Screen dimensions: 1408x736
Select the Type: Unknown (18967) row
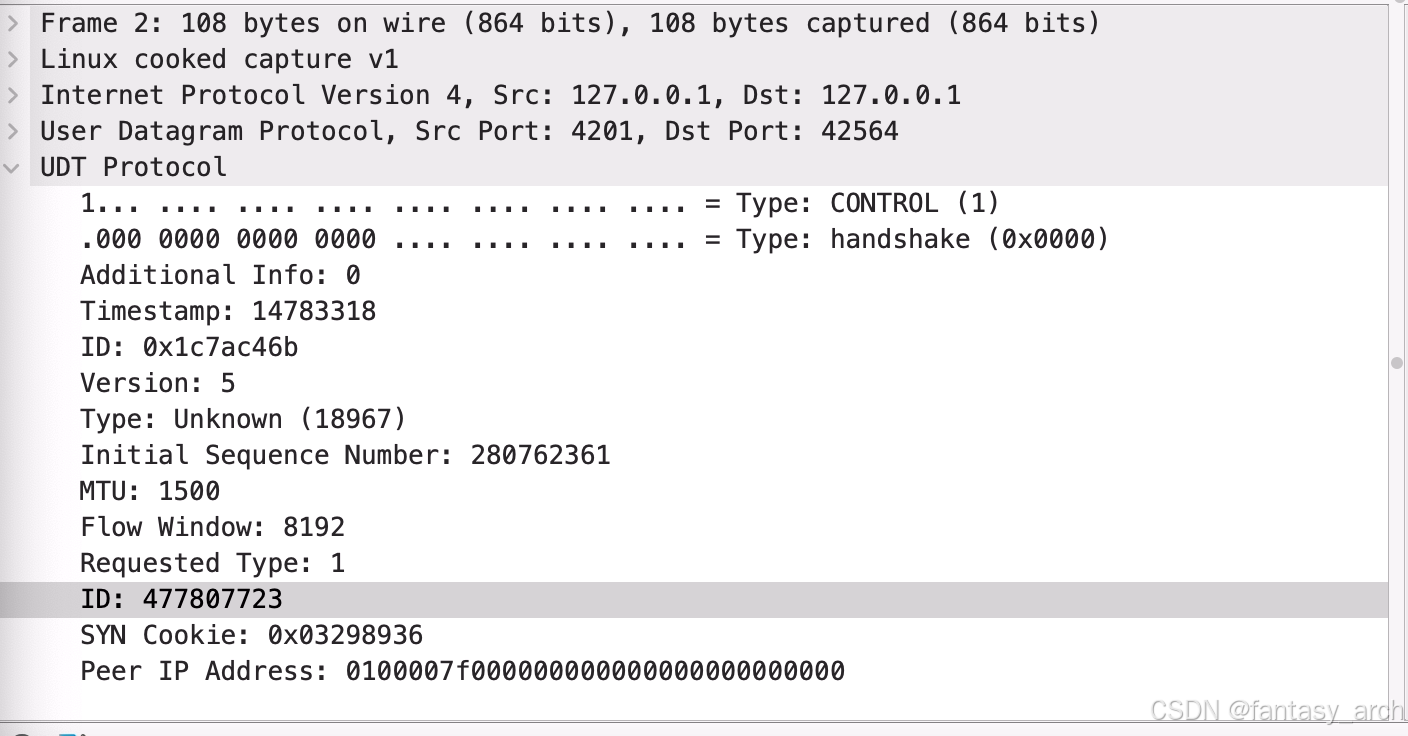coord(242,418)
